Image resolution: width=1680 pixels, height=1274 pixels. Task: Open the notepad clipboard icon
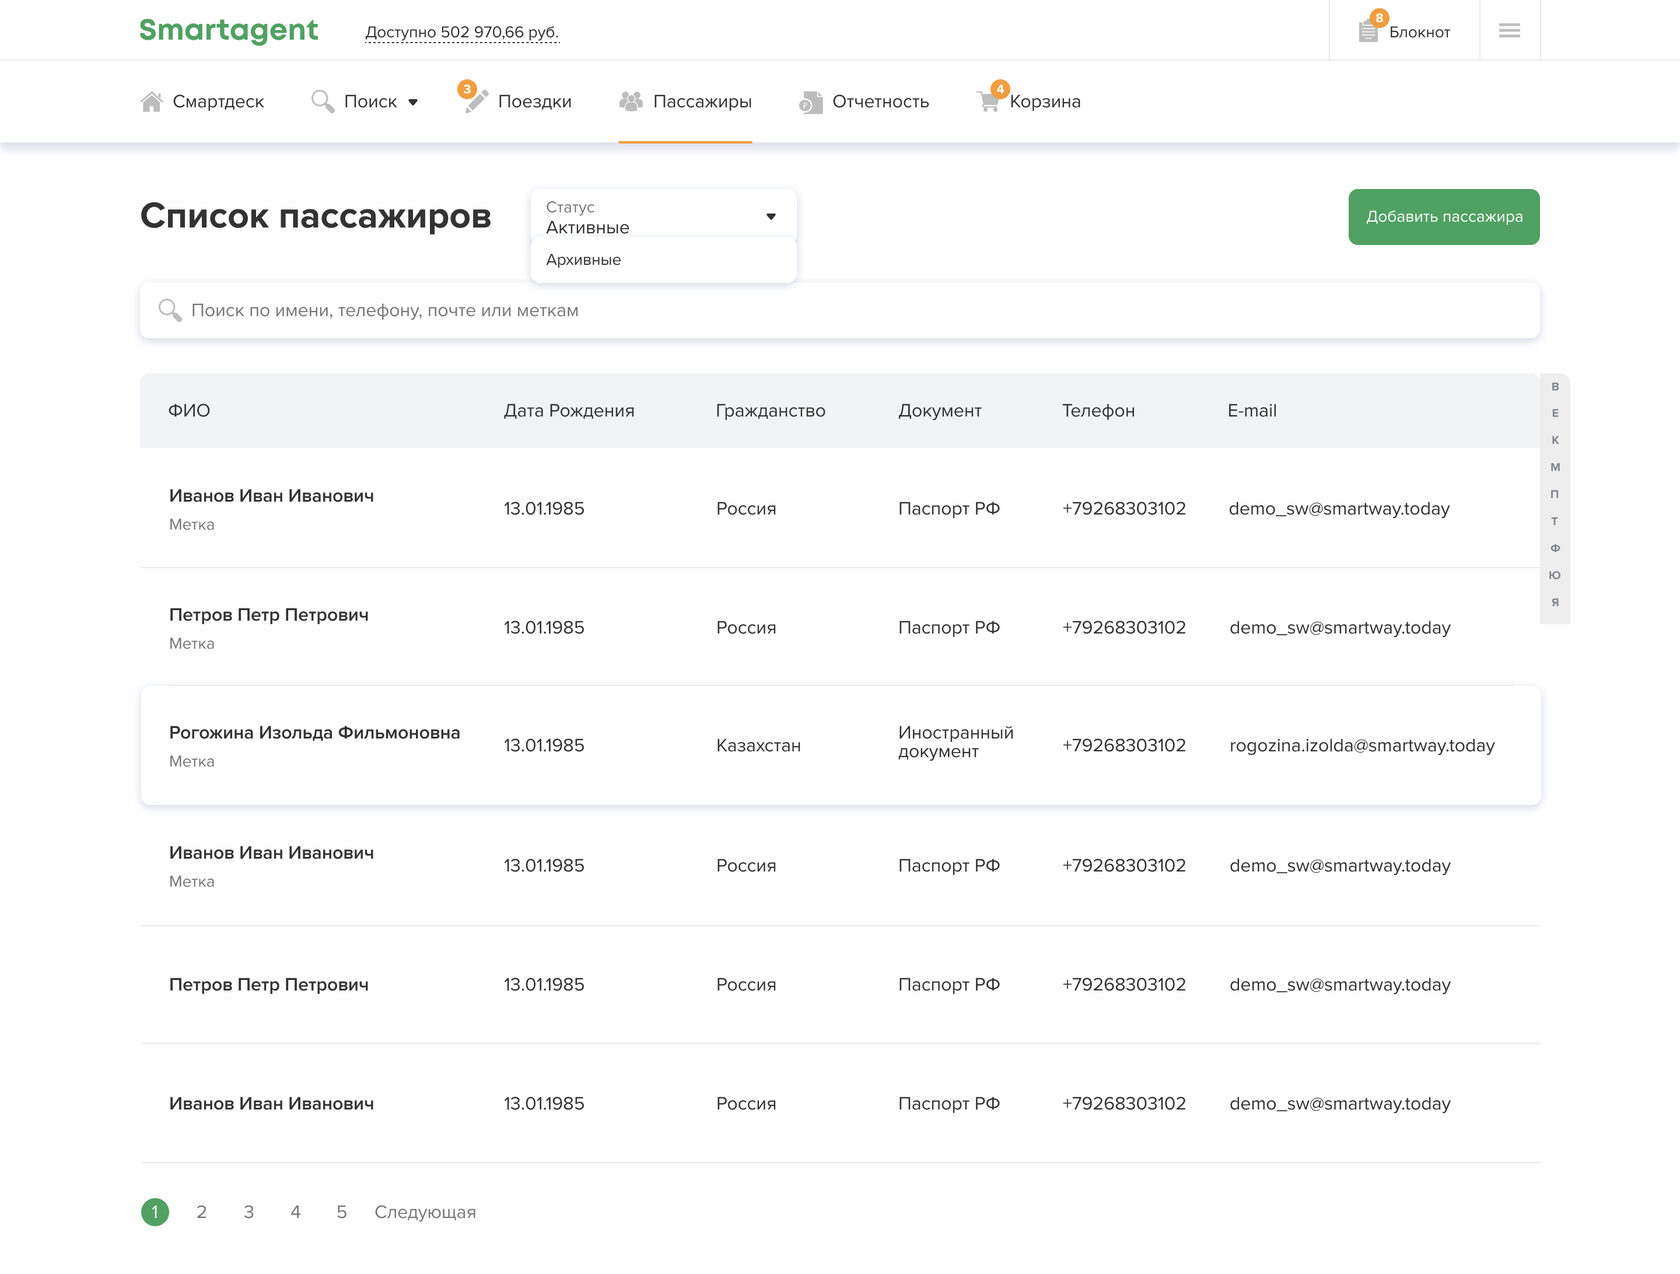1368,32
